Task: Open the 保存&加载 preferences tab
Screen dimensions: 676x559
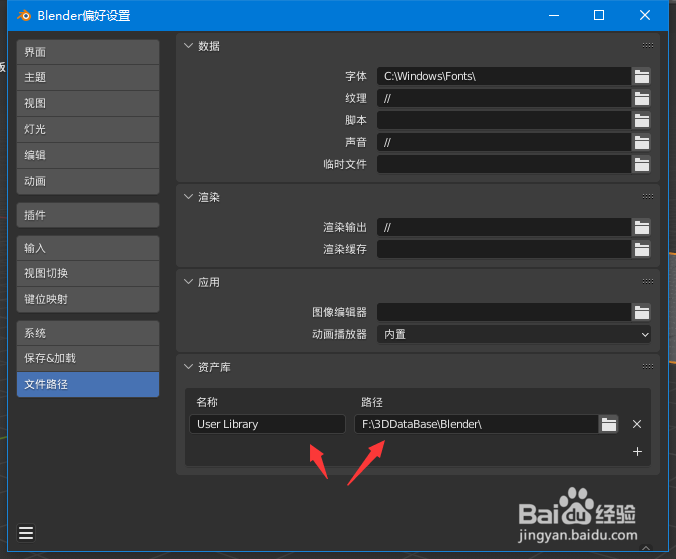Action: coord(88,358)
